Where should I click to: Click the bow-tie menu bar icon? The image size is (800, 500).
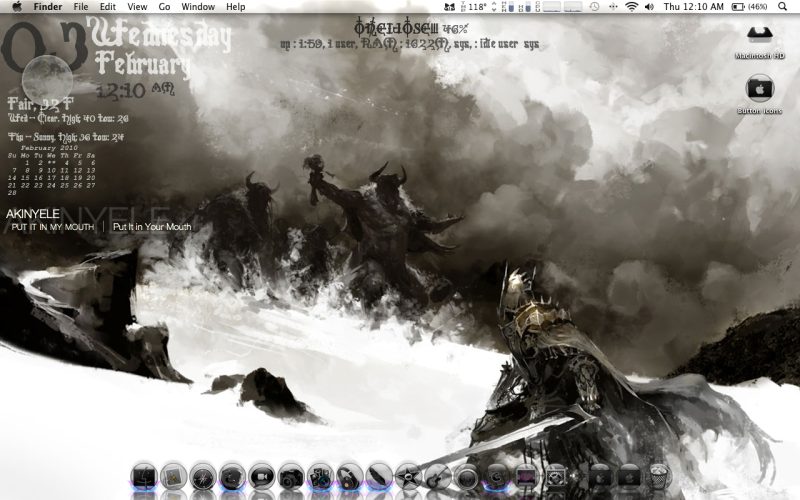[x=449, y=7]
